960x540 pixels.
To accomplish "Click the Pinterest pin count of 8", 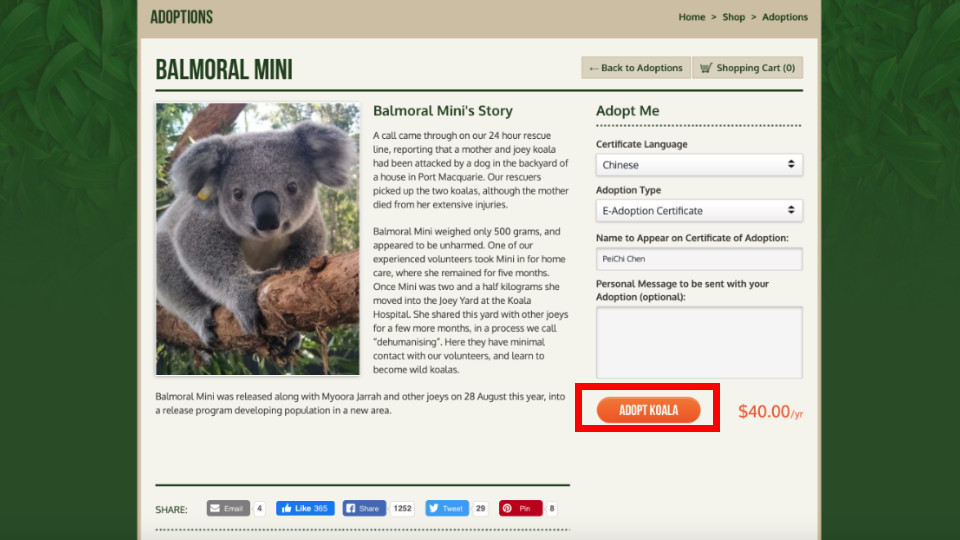I will [551, 508].
